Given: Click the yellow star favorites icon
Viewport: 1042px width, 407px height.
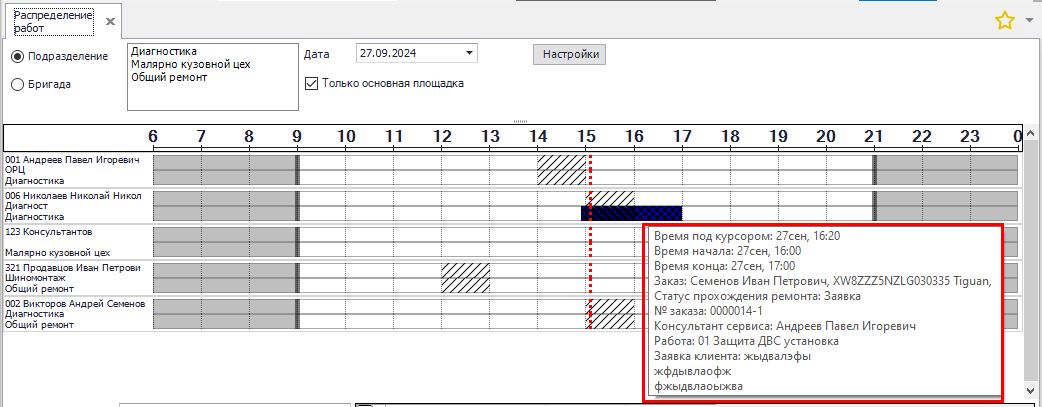Looking at the screenshot, I should point(1005,21).
